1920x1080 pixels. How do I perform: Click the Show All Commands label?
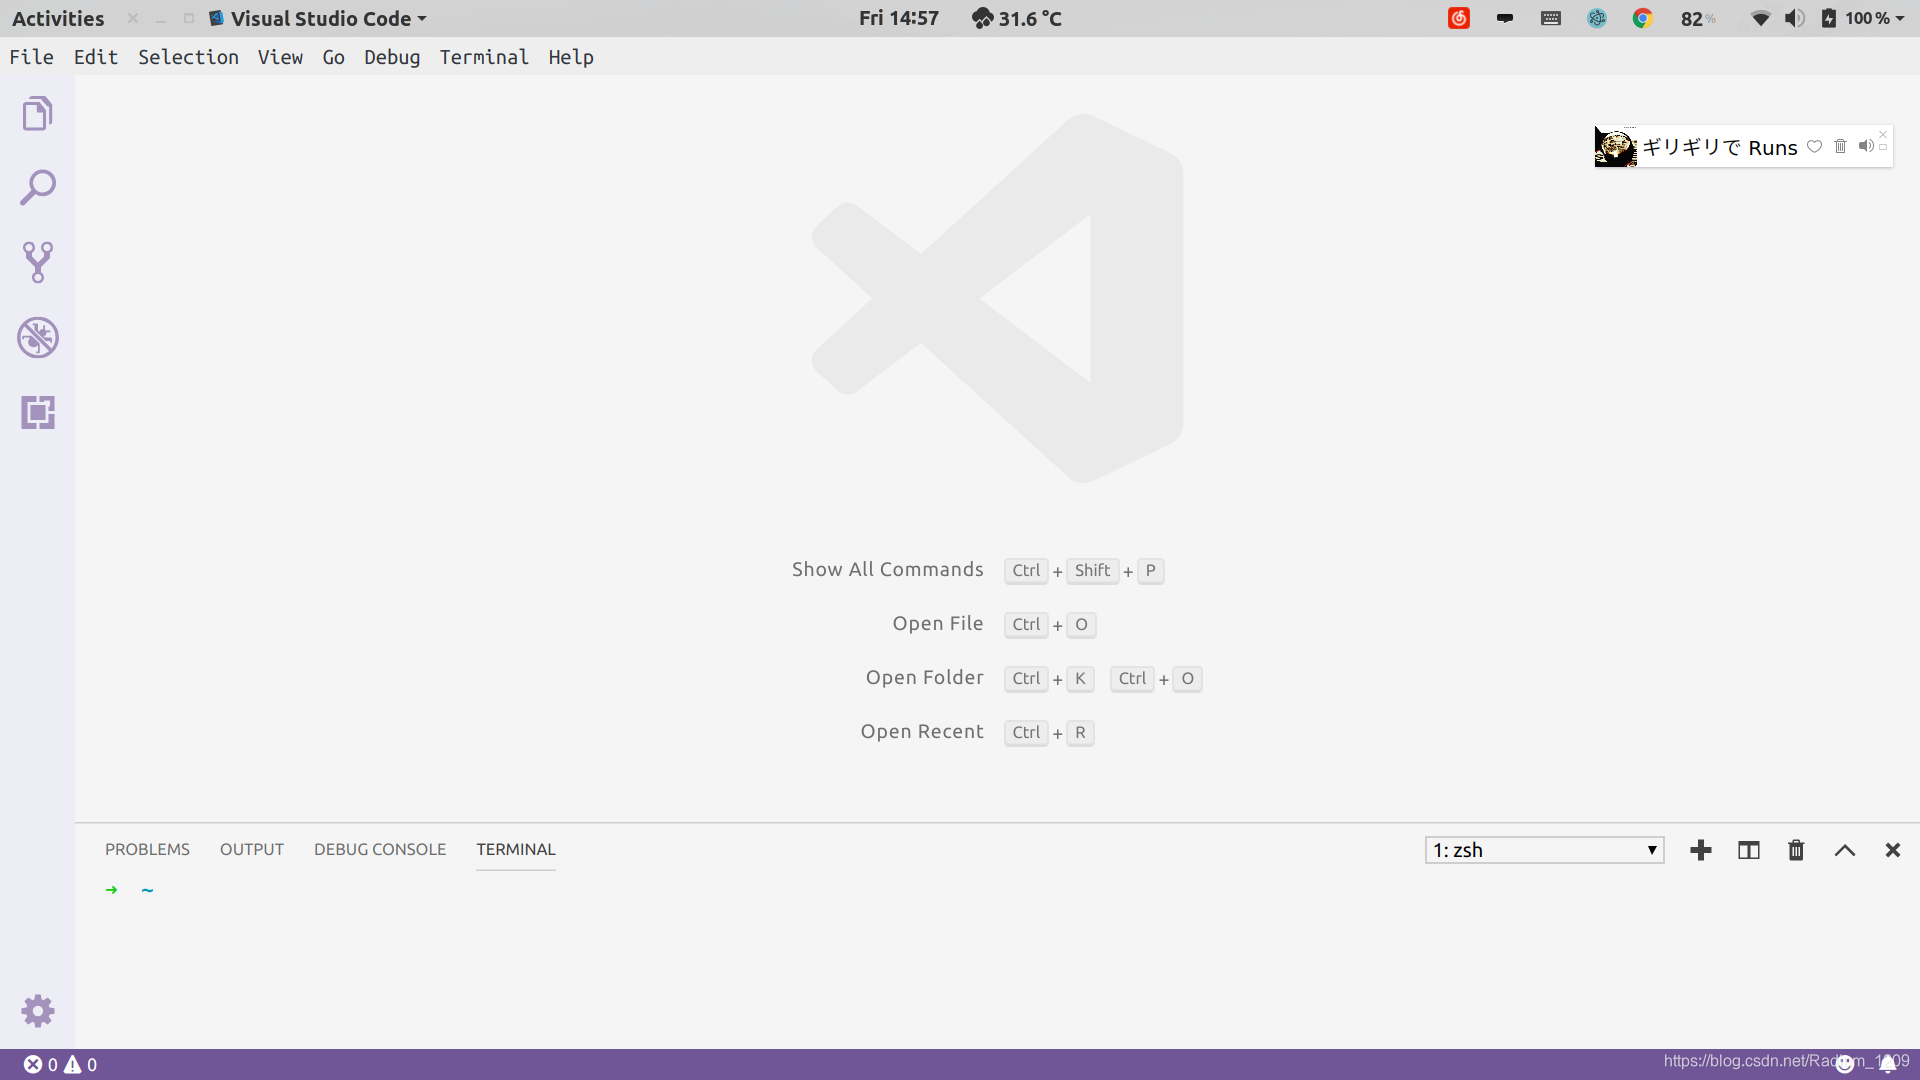[x=888, y=569]
